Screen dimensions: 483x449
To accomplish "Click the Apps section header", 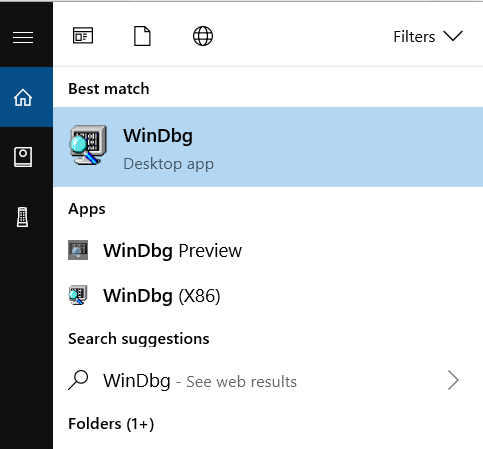I will point(87,209).
